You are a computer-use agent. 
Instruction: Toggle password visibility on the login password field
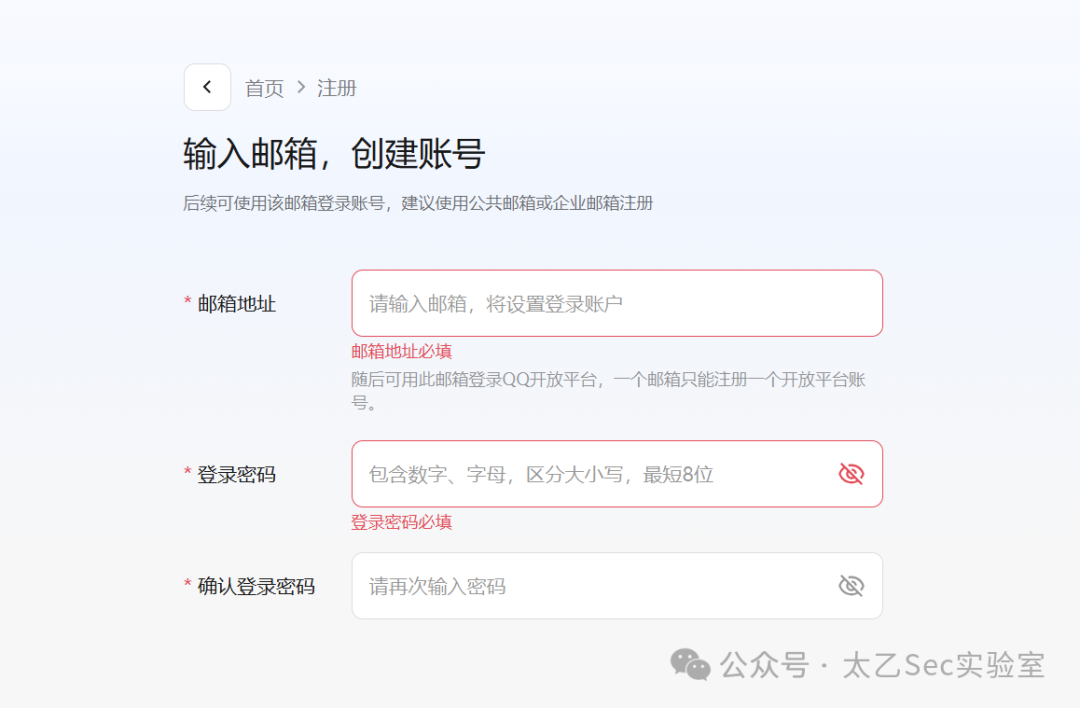[849, 473]
